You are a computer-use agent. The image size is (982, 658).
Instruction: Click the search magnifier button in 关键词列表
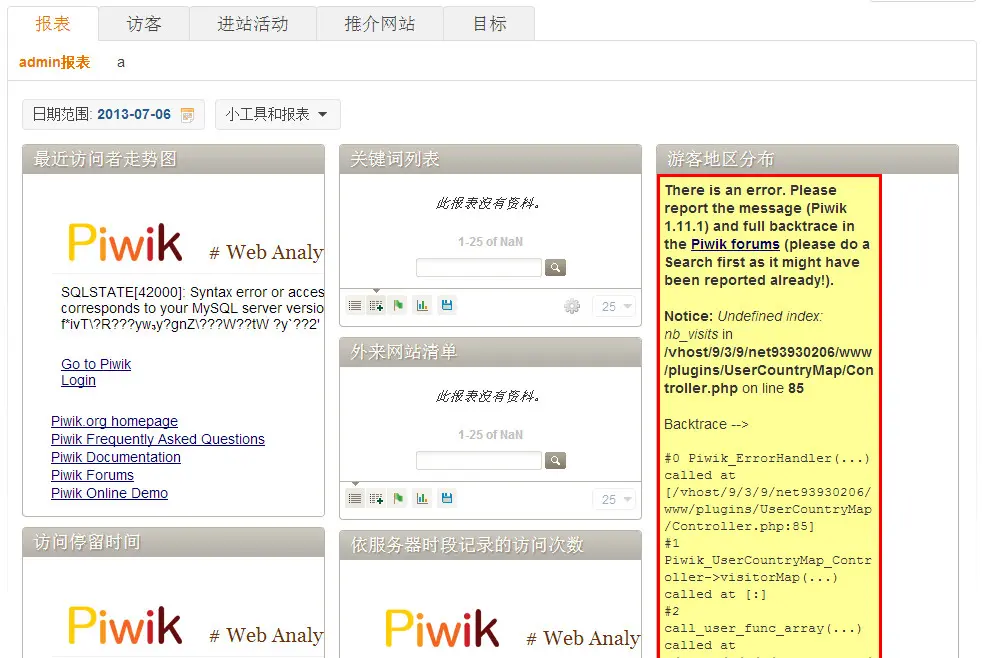pos(556,267)
